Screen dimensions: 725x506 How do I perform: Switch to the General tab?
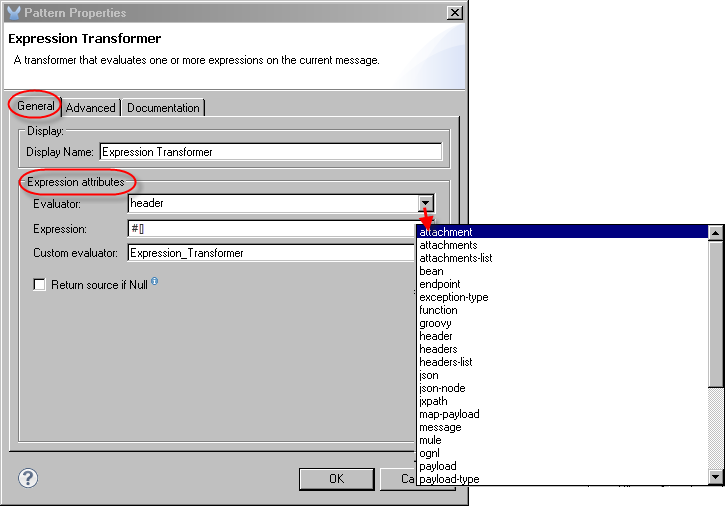36,107
